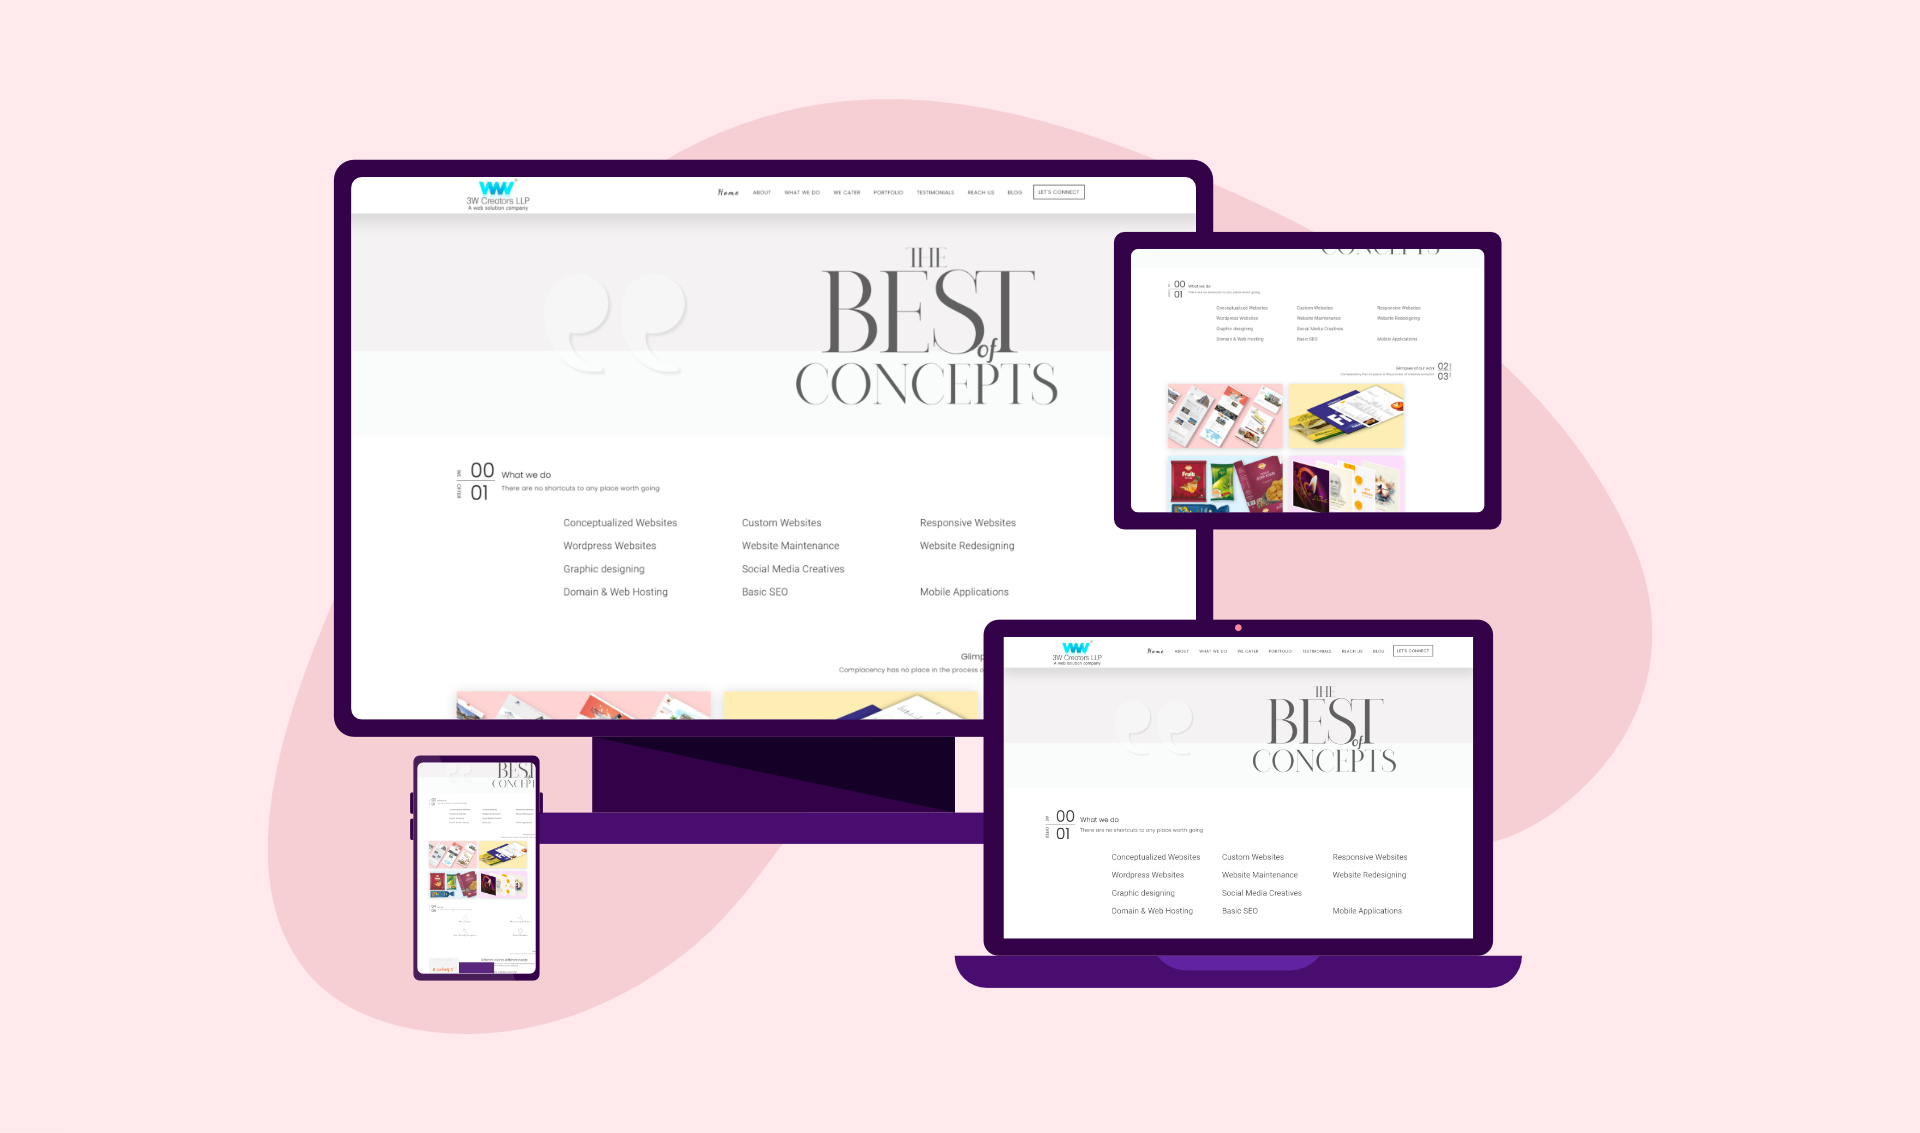Open the 'HOME' navigation menu item
Viewport: 1920px width, 1133px height.
click(725, 192)
